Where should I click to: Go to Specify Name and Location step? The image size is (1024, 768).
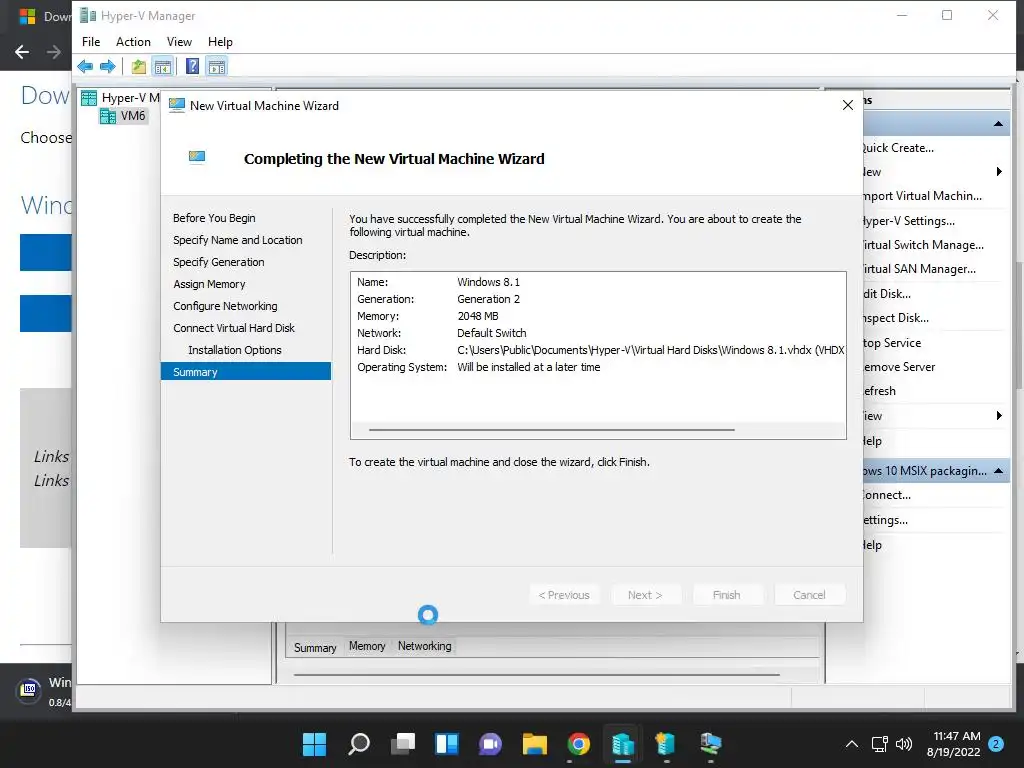[238, 240]
